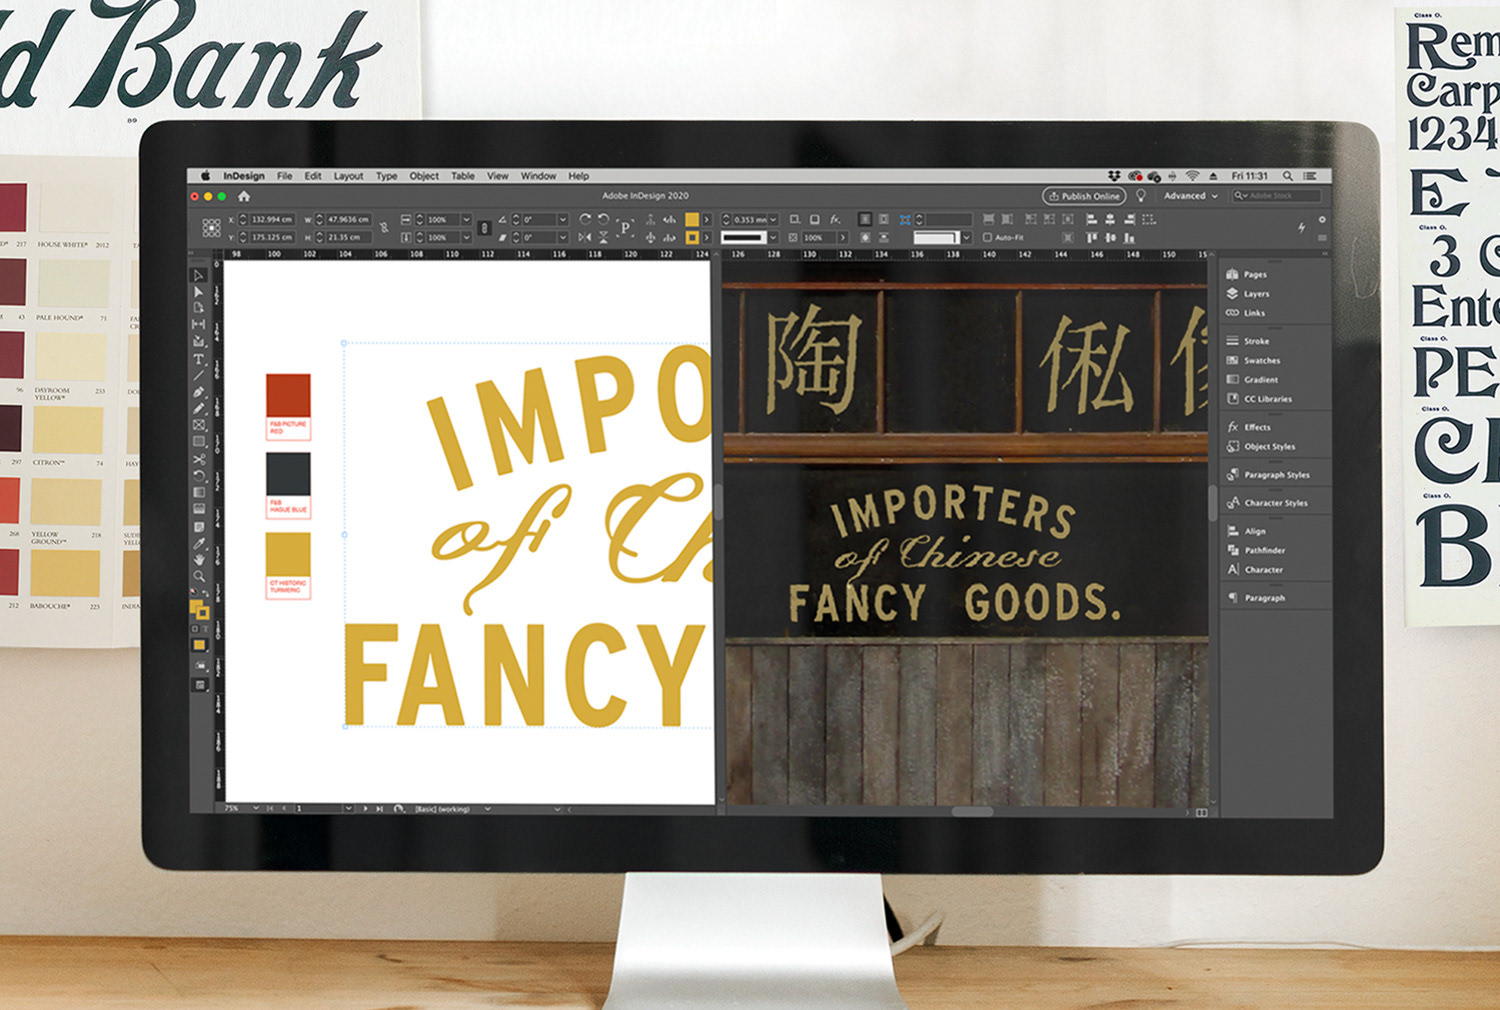1500x1010 pixels.
Task: Open Paragraph Styles panel
Action: [1276, 475]
